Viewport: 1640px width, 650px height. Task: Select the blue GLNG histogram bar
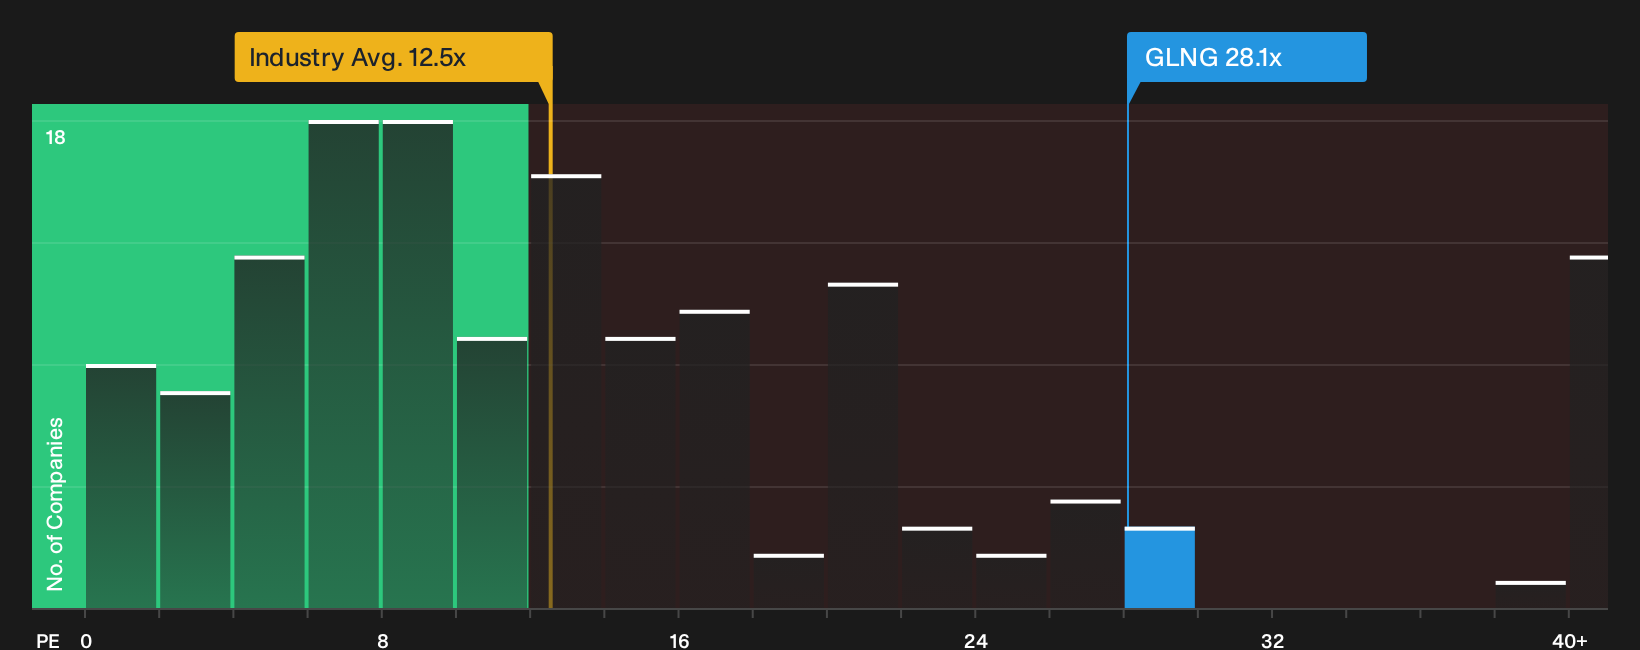click(1159, 568)
